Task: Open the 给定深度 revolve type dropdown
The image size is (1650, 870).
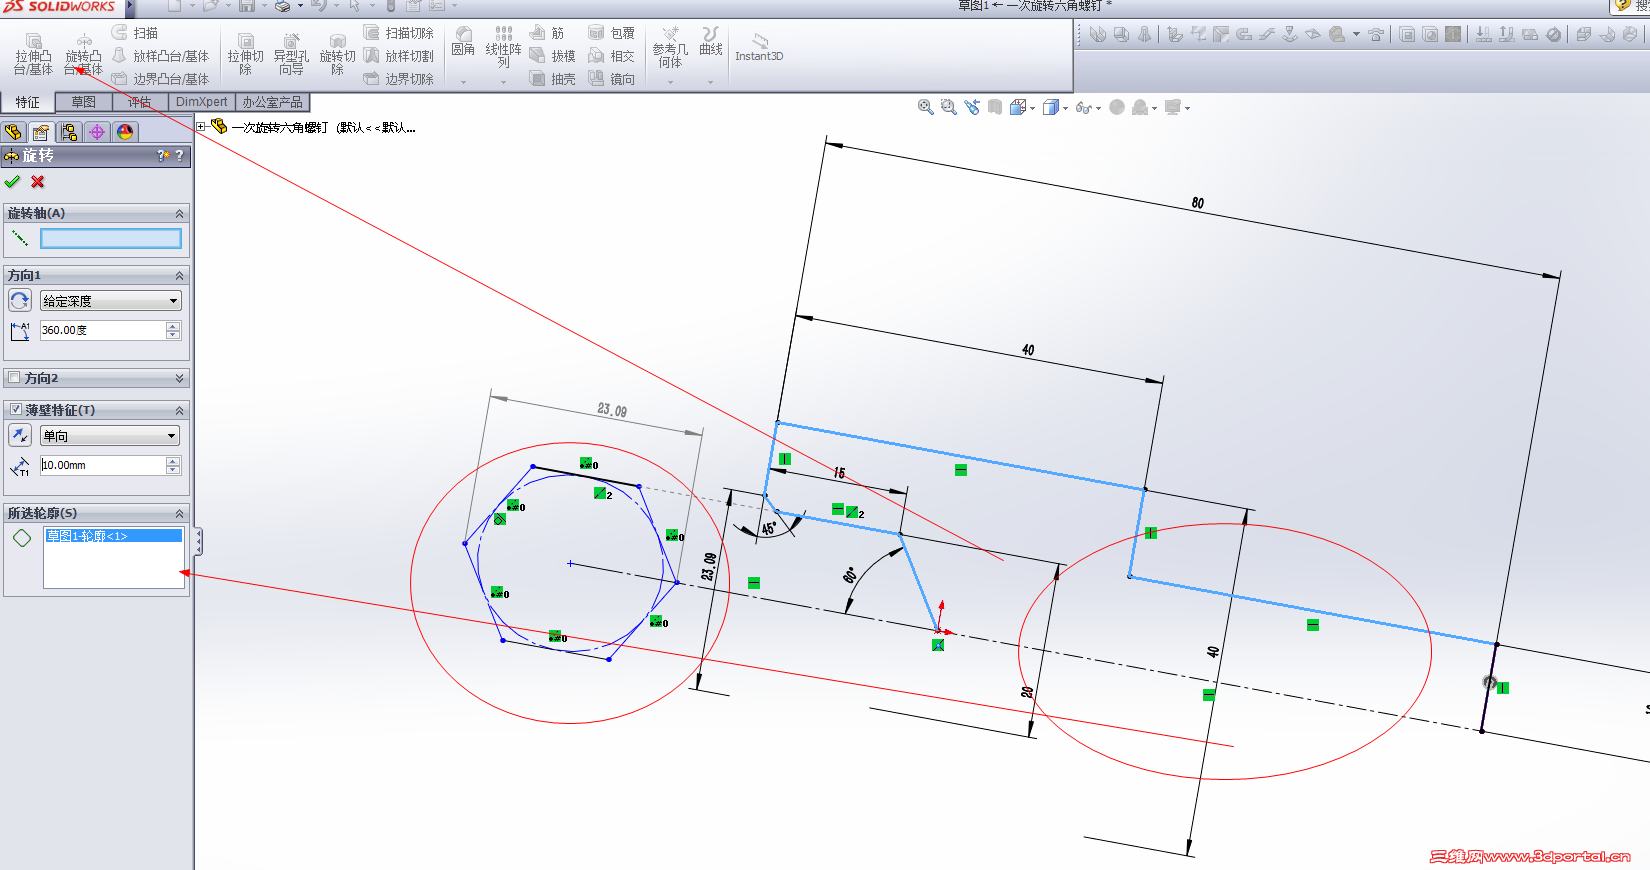Action: pyautogui.click(x=110, y=301)
